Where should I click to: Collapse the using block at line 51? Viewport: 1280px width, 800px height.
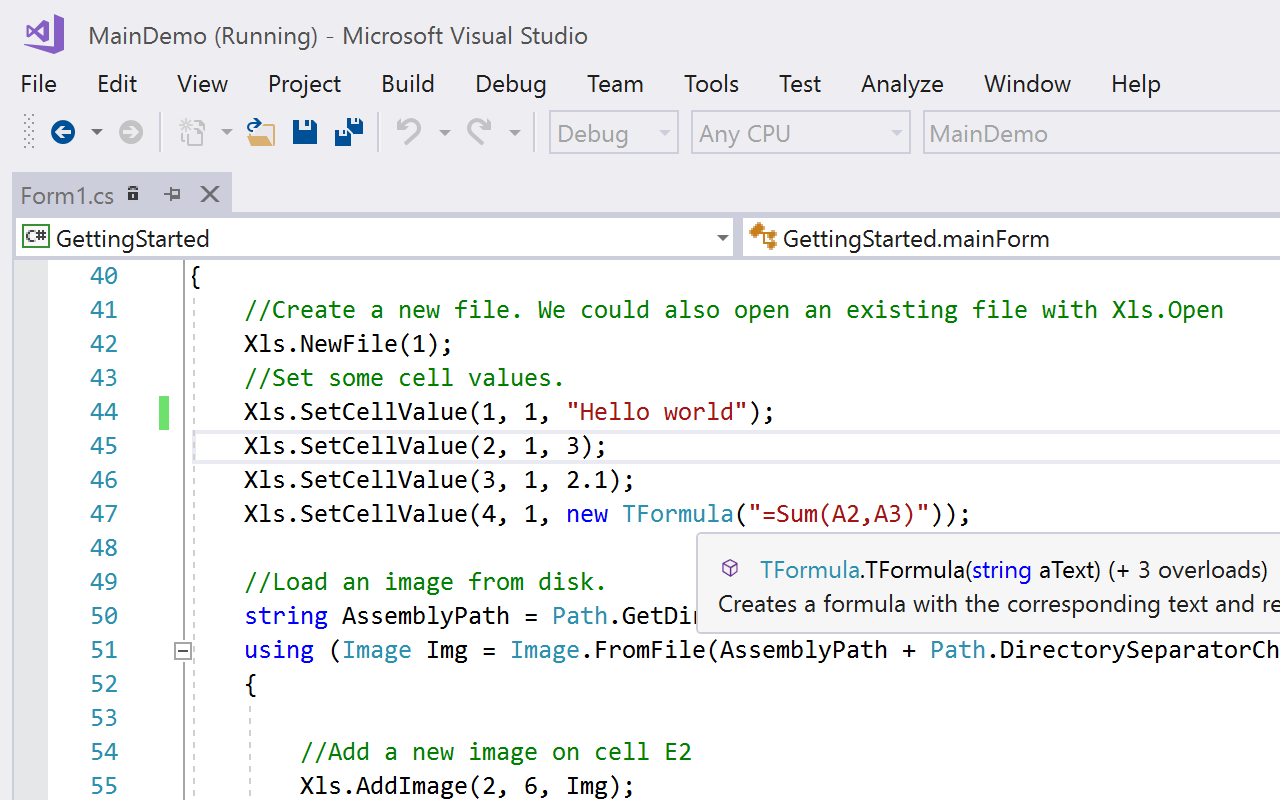click(182, 651)
